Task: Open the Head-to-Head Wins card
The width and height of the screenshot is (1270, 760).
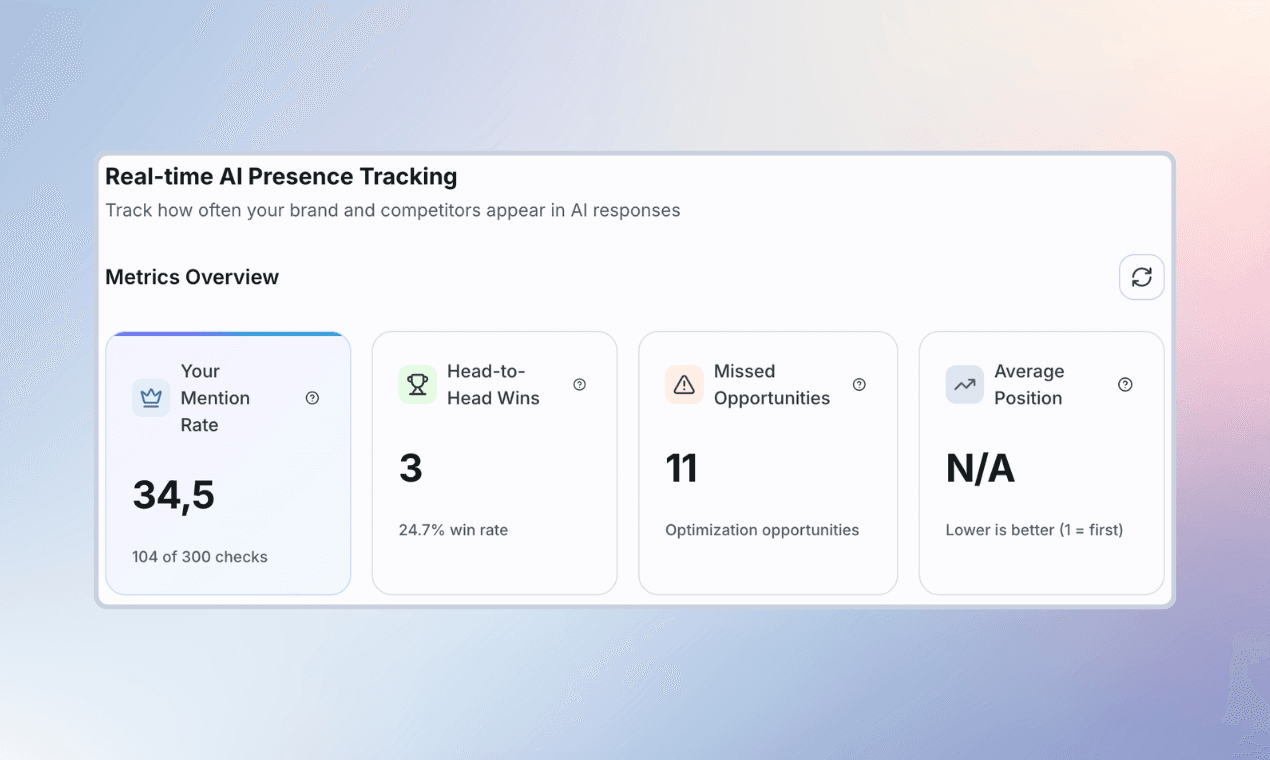Action: click(494, 463)
